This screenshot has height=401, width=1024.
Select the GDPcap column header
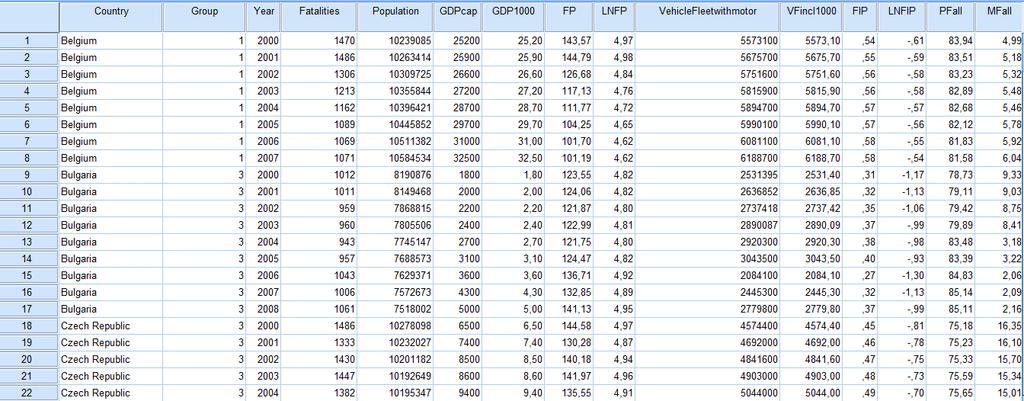coord(457,16)
